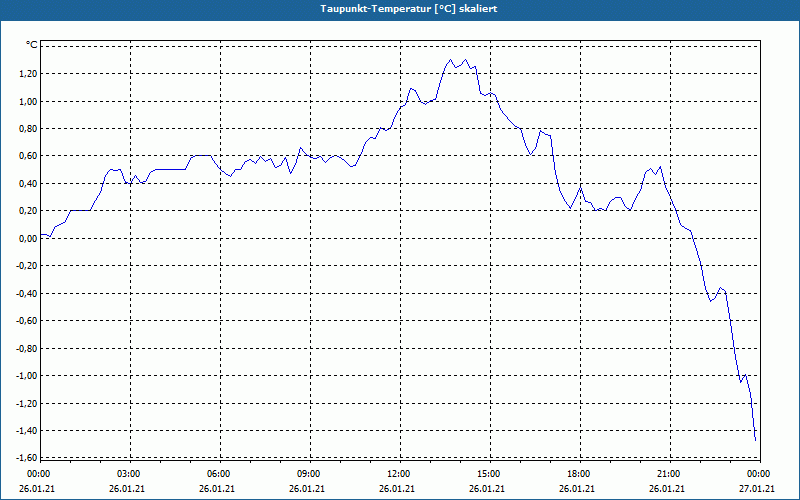
Task: Select the zero value "0,00" on the y-axis
Action: [x=30, y=239]
